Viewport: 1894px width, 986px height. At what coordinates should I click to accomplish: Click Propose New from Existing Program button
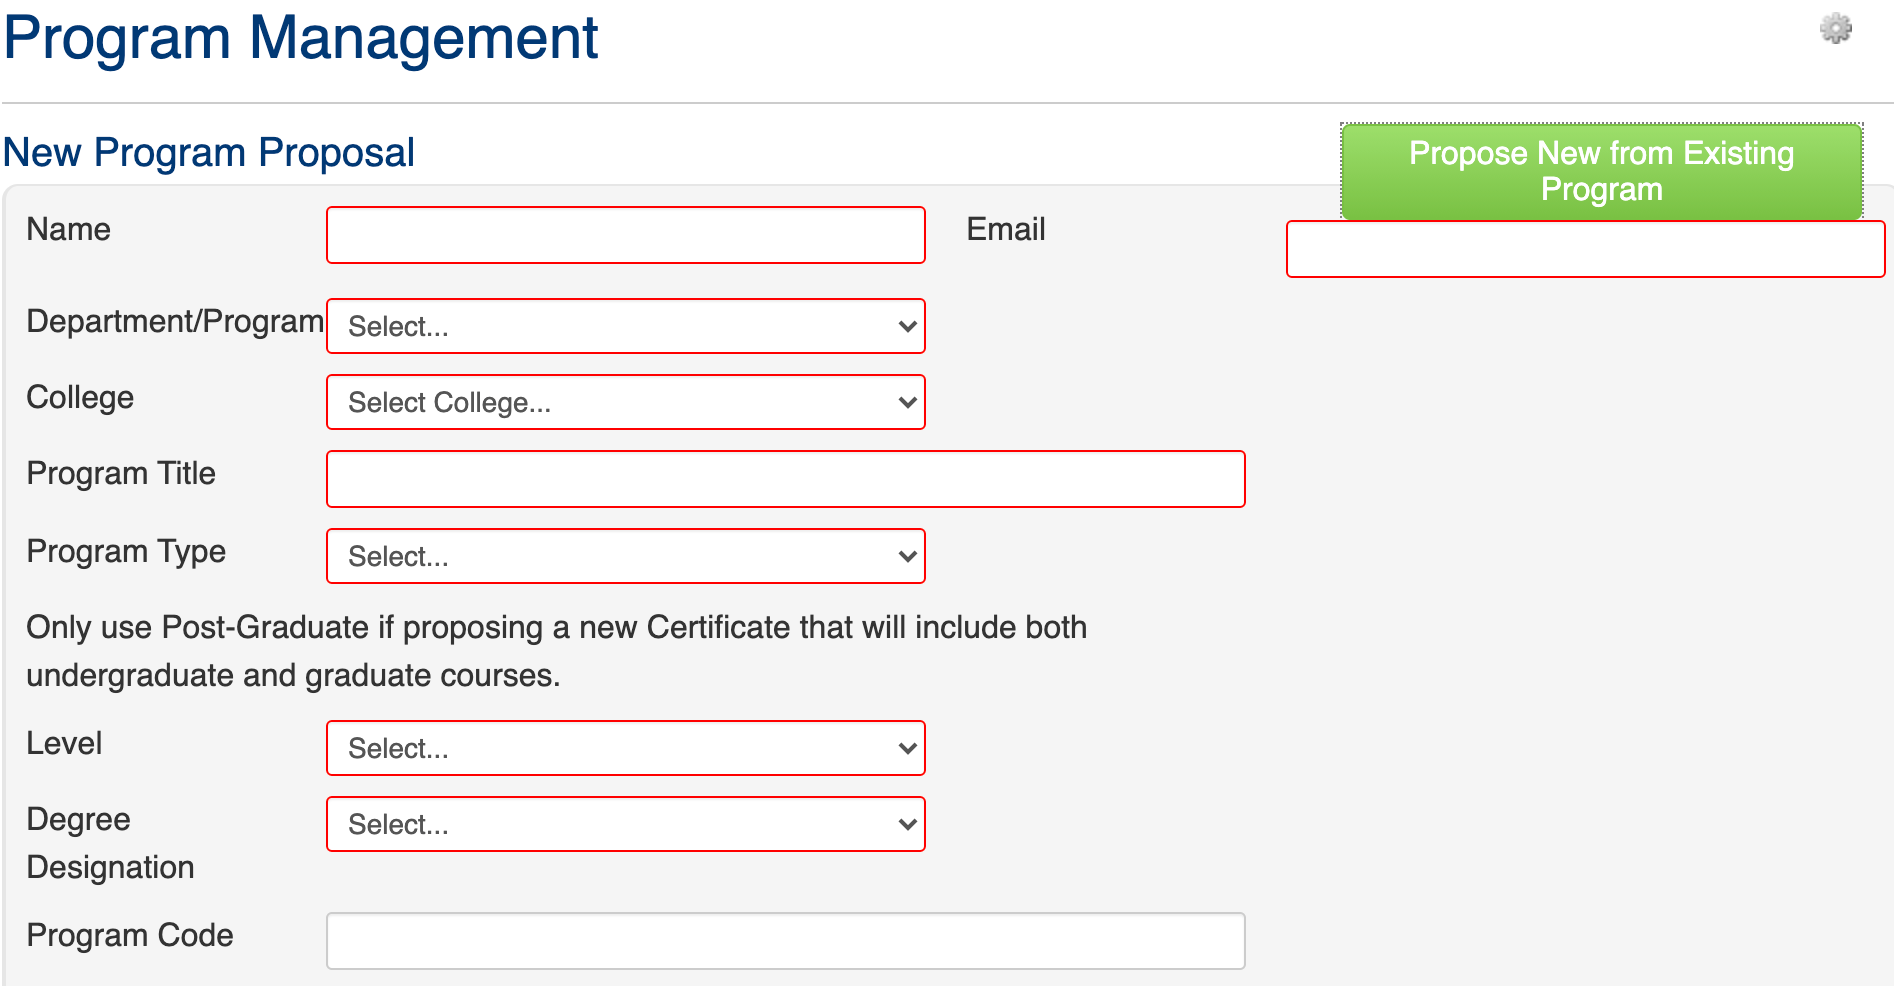[1601, 171]
